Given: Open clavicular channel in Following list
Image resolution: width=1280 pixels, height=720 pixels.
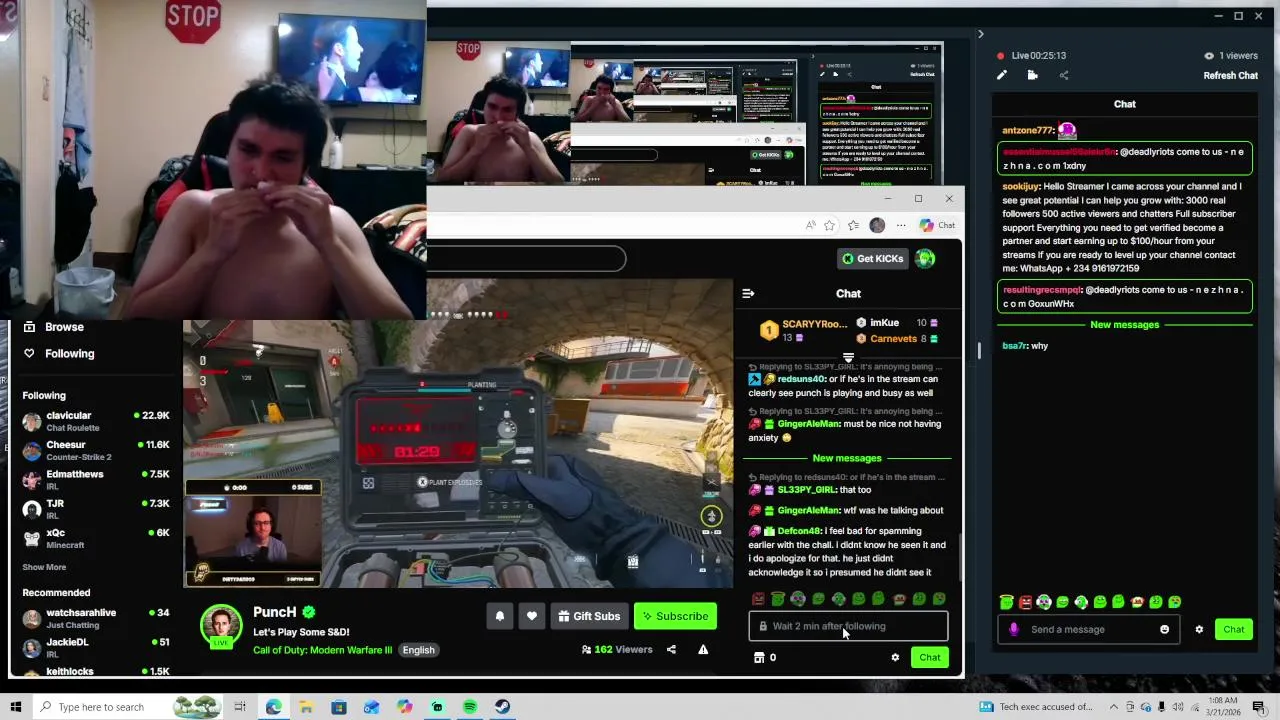Looking at the screenshot, I should 96,421.
